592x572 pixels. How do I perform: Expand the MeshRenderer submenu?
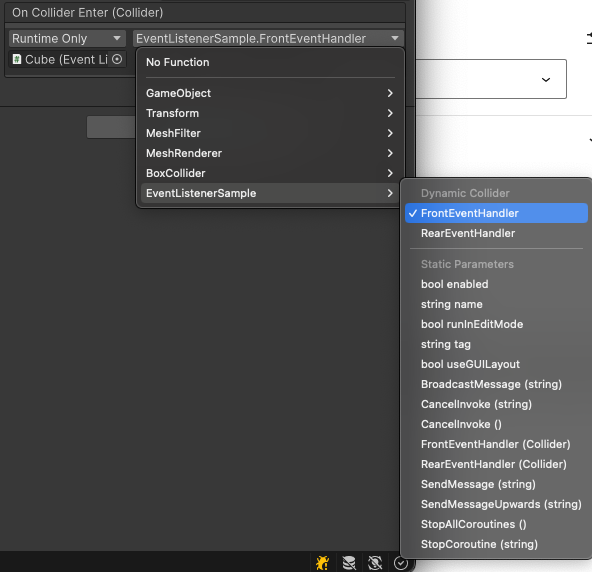click(x=270, y=153)
